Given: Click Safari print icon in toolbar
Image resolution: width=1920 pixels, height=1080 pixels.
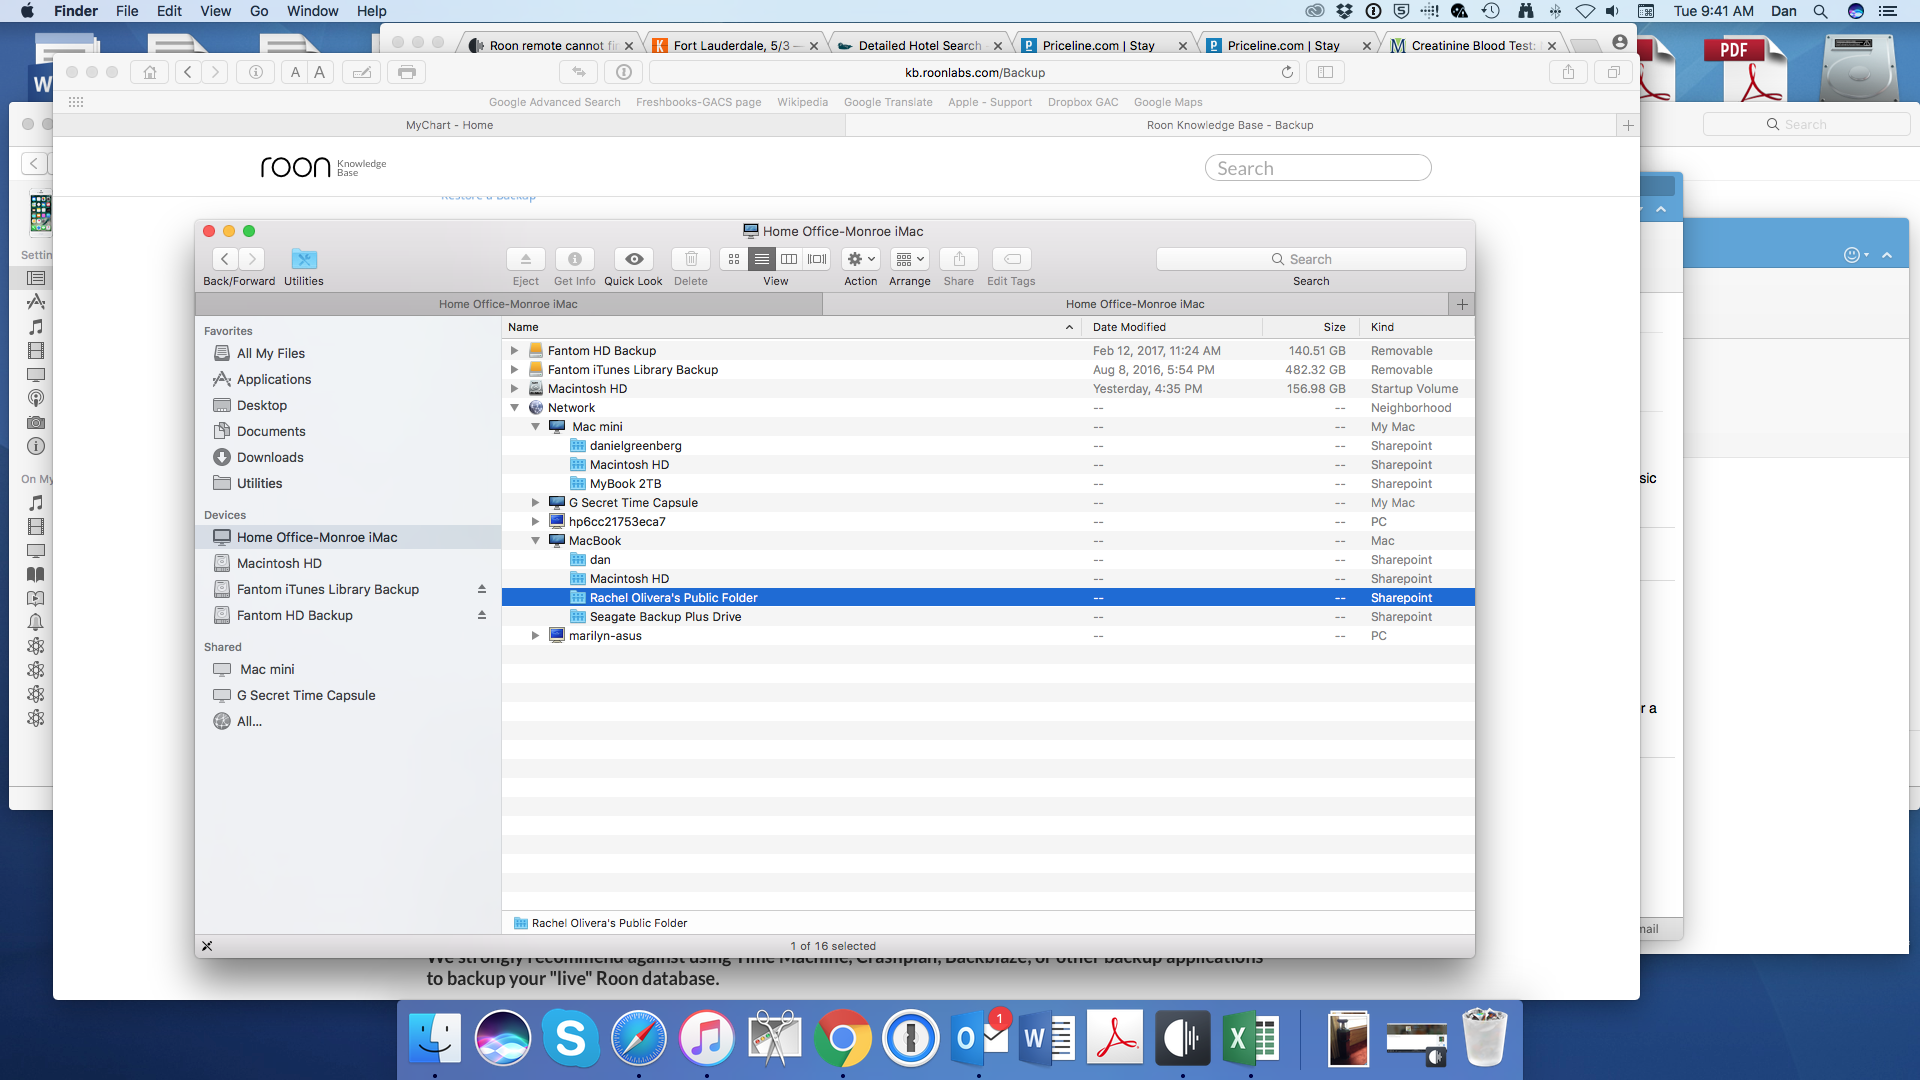Looking at the screenshot, I should click(x=407, y=72).
